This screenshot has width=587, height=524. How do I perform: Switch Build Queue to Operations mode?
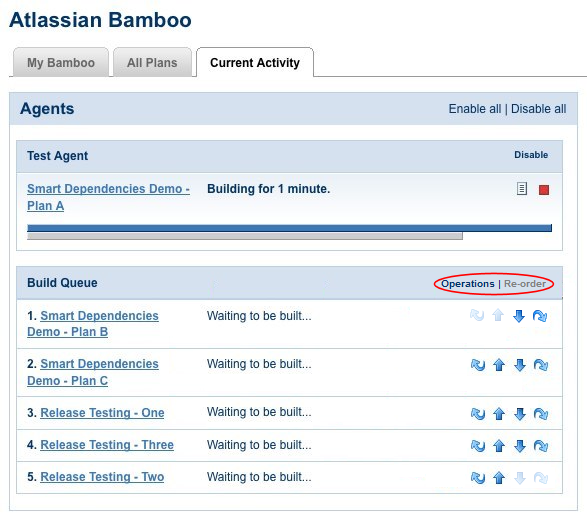468,284
